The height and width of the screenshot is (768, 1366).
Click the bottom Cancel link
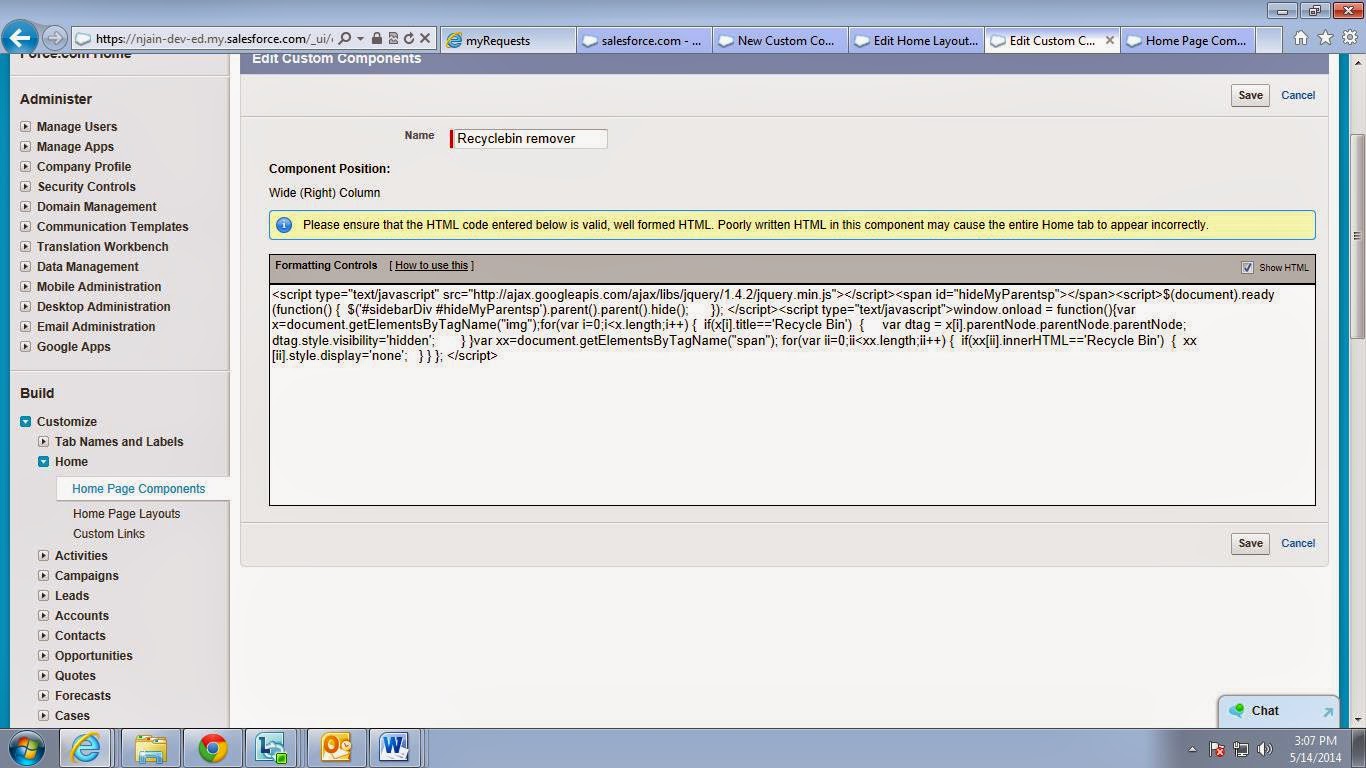coord(1298,543)
